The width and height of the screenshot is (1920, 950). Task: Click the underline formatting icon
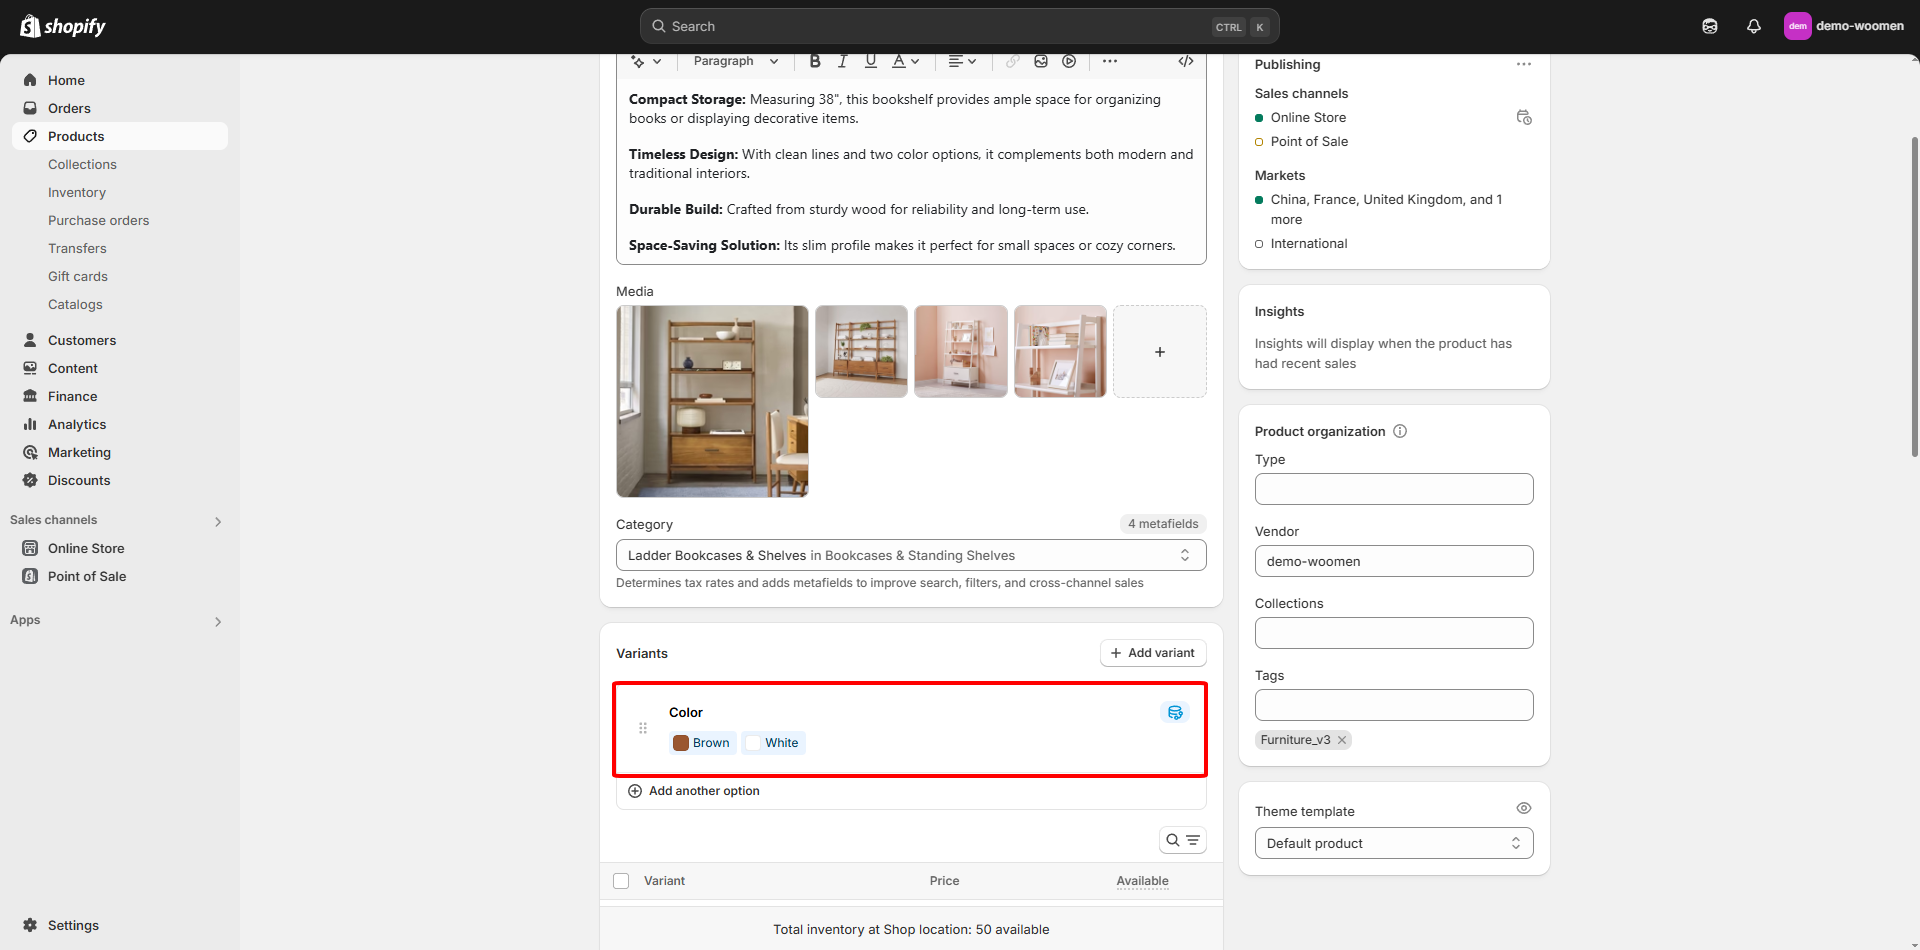870,61
